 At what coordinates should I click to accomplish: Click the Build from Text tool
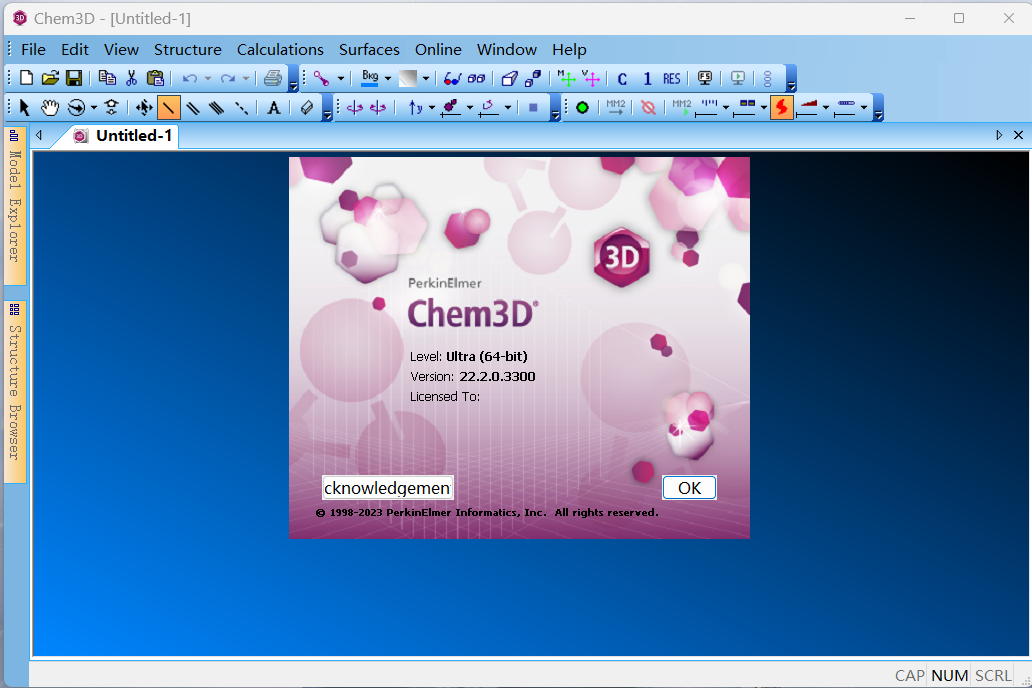click(274, 107)
